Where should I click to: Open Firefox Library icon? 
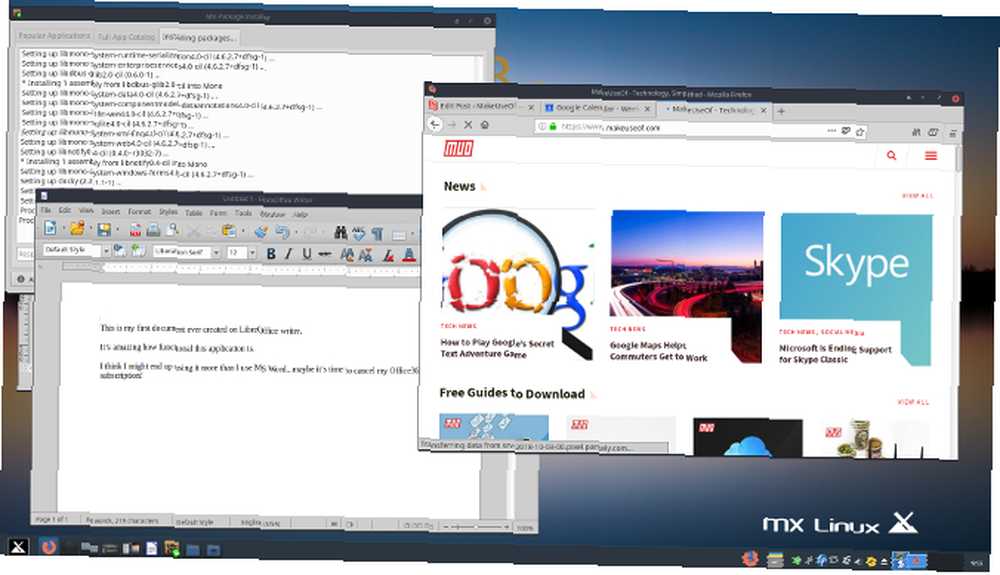coord(916,133)
